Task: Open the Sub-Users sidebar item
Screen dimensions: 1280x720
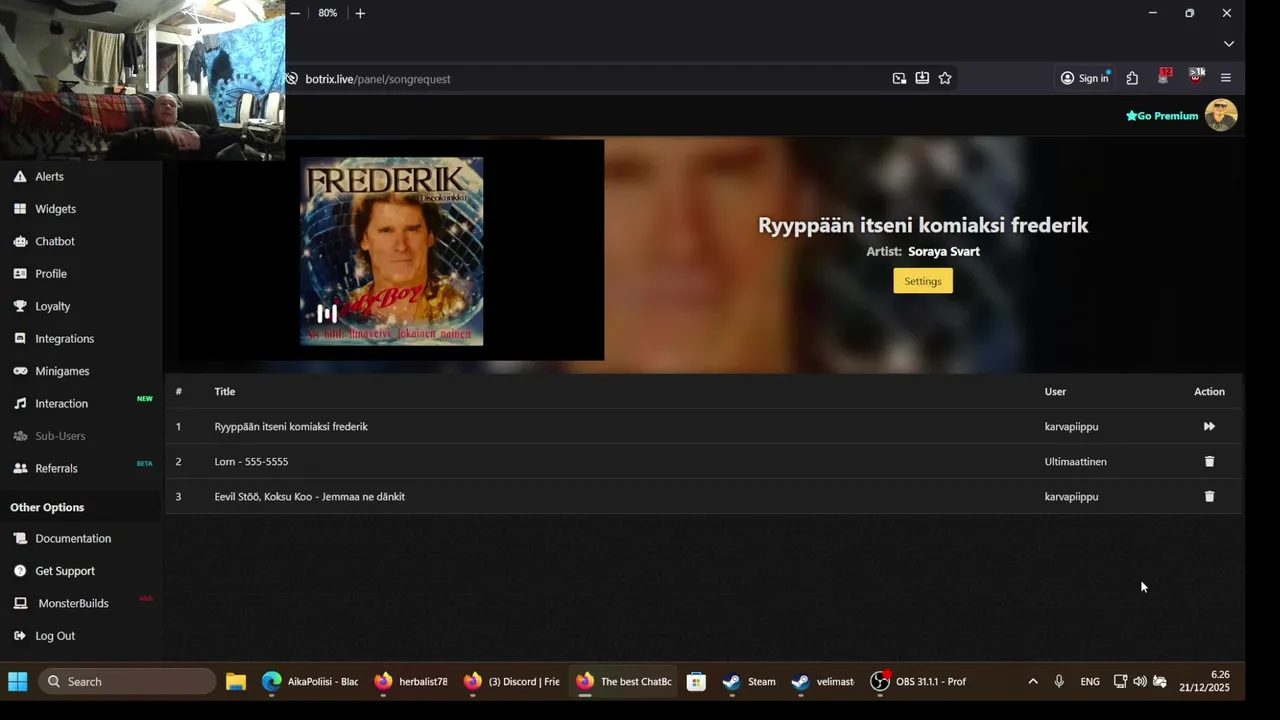Action: click(60, 436)
